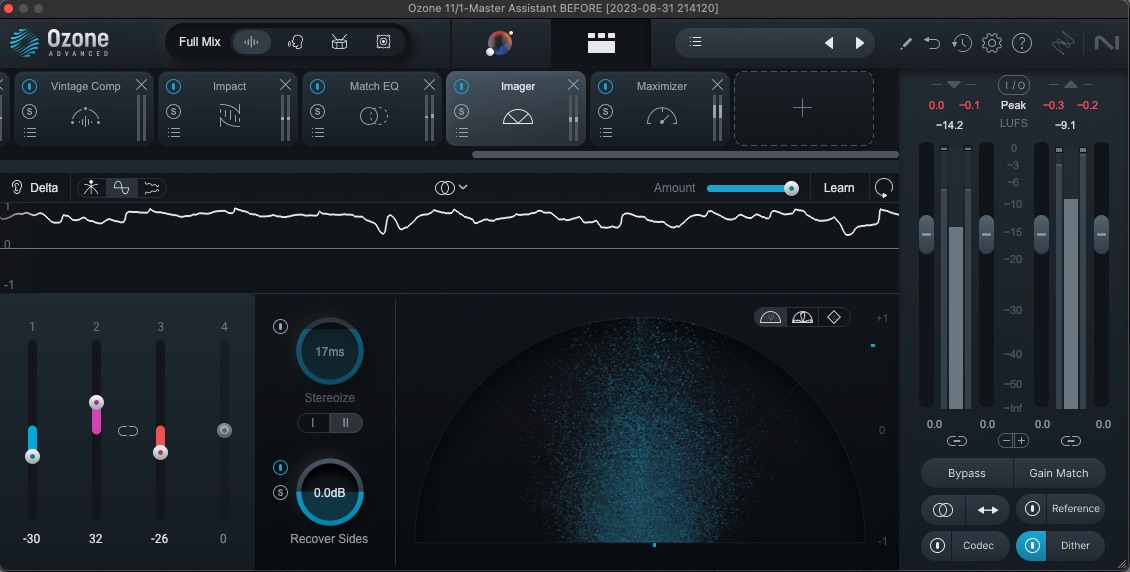
Task: Toggle Recover Sides power button
Action: (280, 468)
